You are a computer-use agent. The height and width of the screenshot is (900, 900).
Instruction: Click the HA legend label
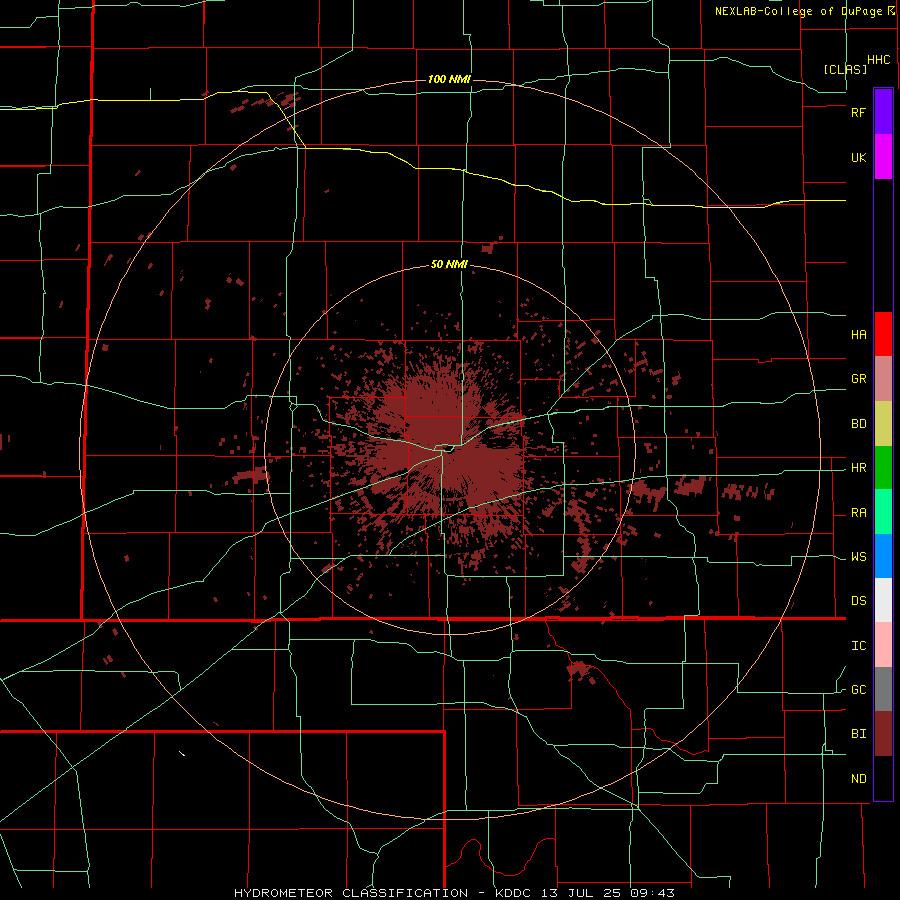coord(858,335)
